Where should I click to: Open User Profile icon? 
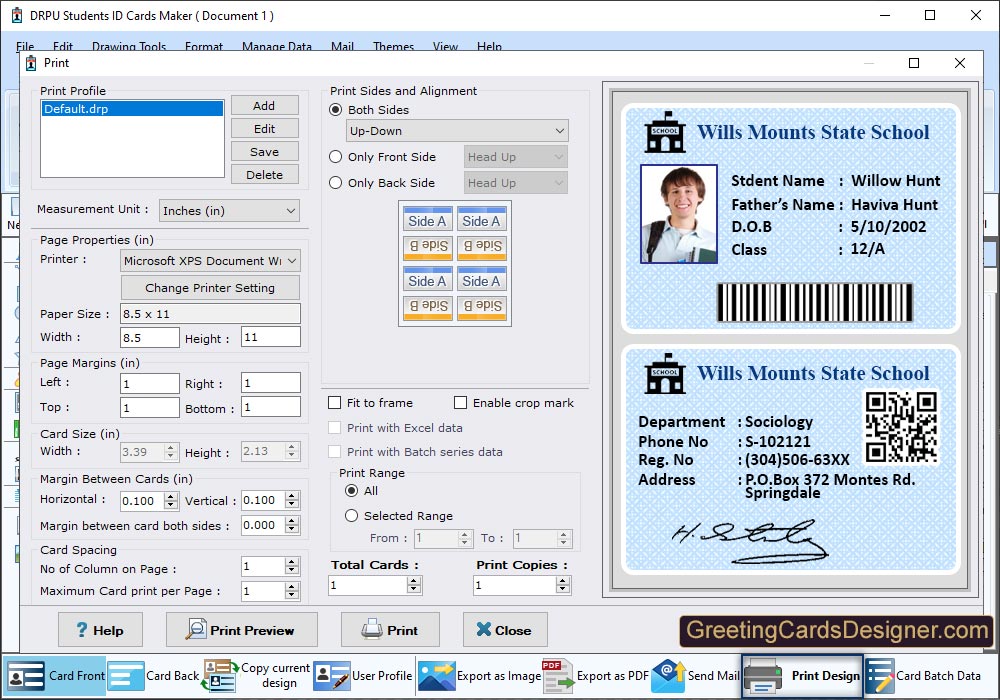(x=332, y=676)
